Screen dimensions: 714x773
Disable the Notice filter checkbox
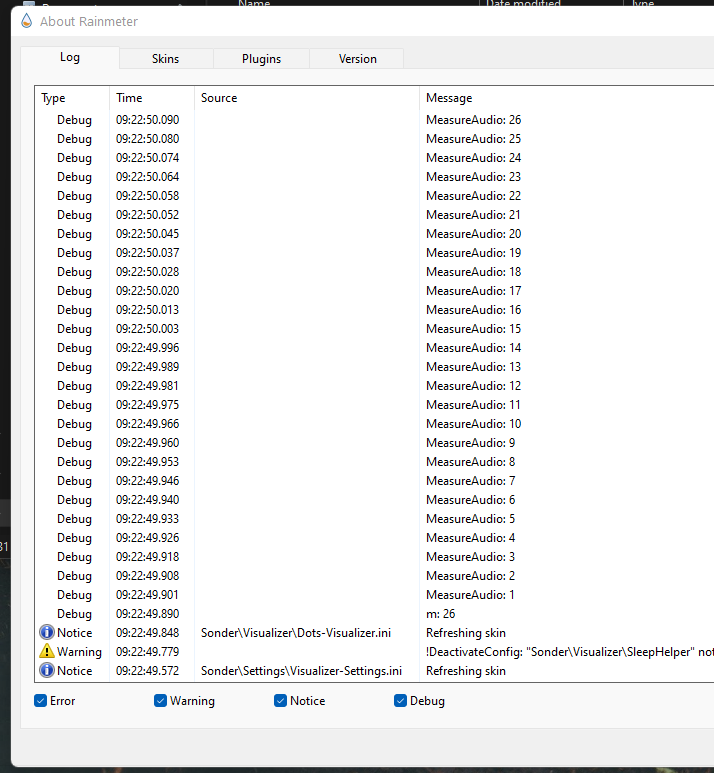(280, 701)
